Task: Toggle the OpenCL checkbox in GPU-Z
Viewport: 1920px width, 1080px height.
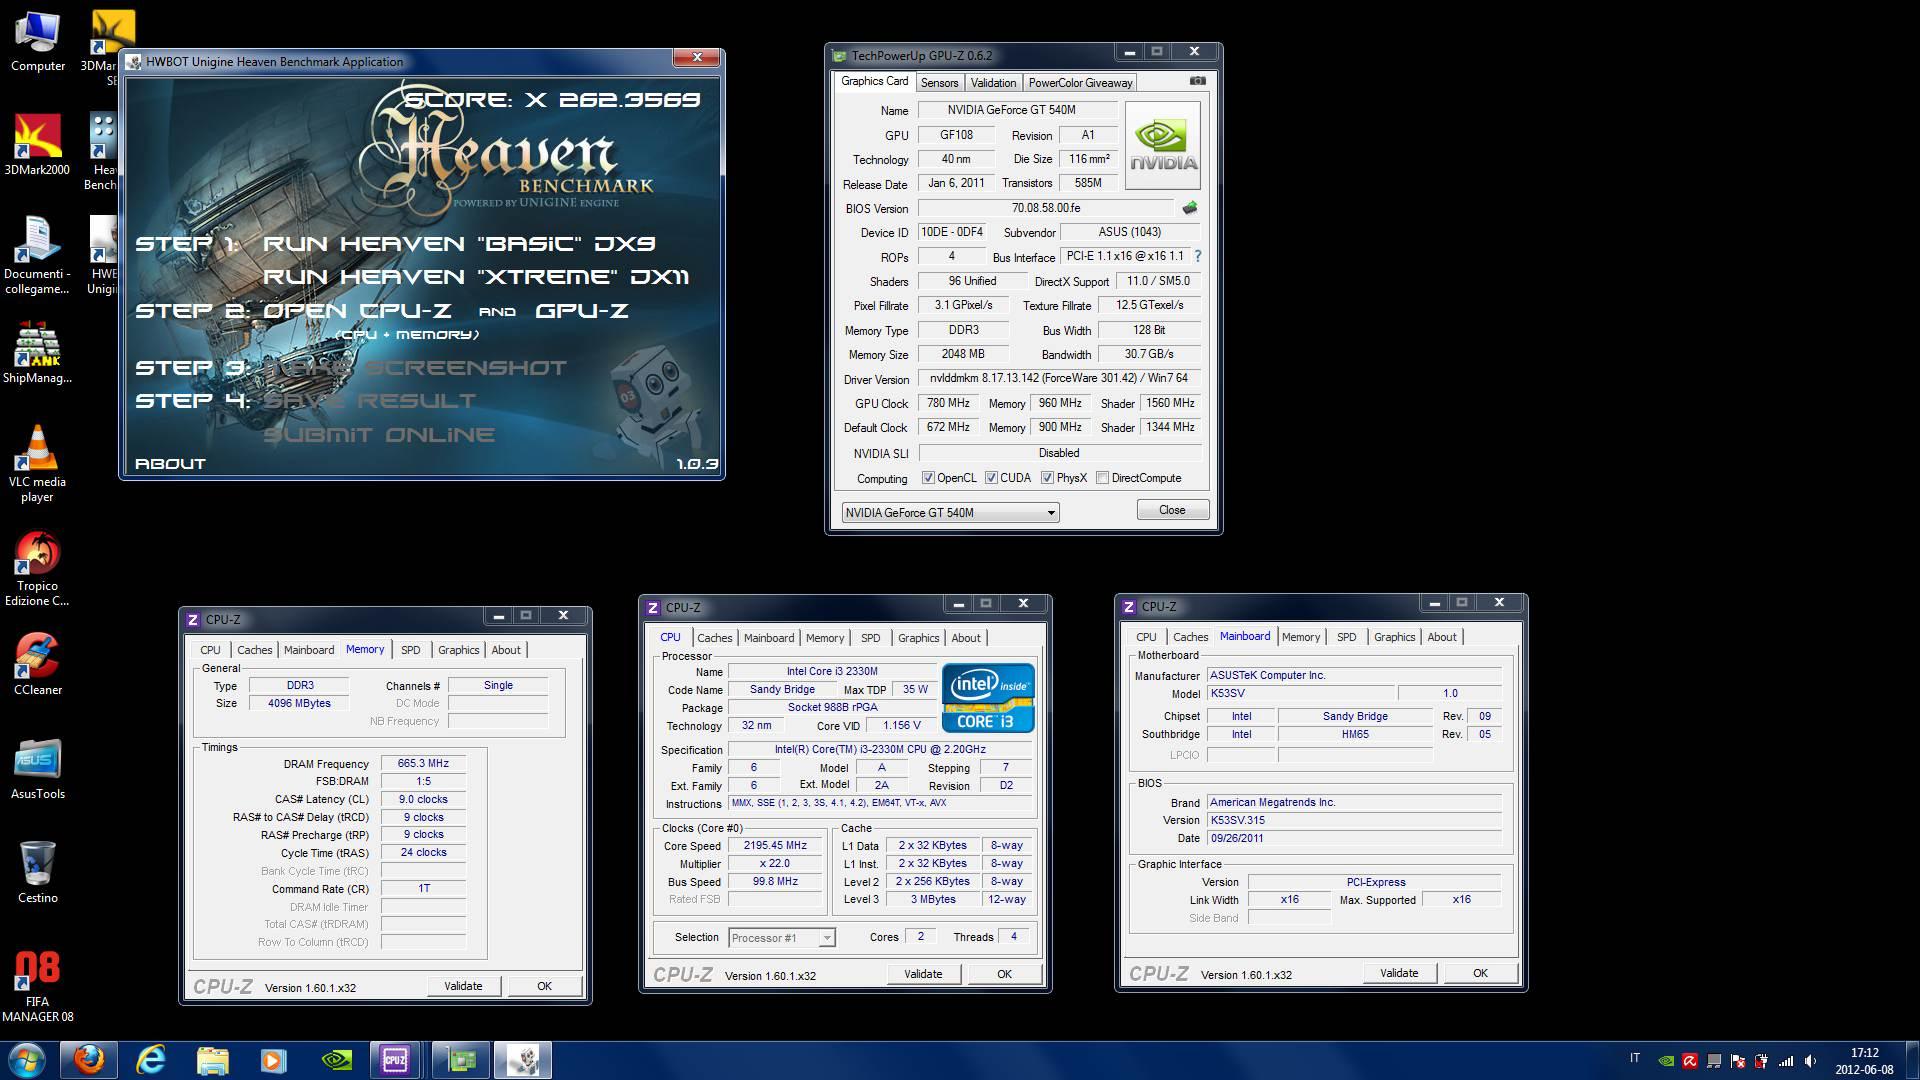Action: 928,478
